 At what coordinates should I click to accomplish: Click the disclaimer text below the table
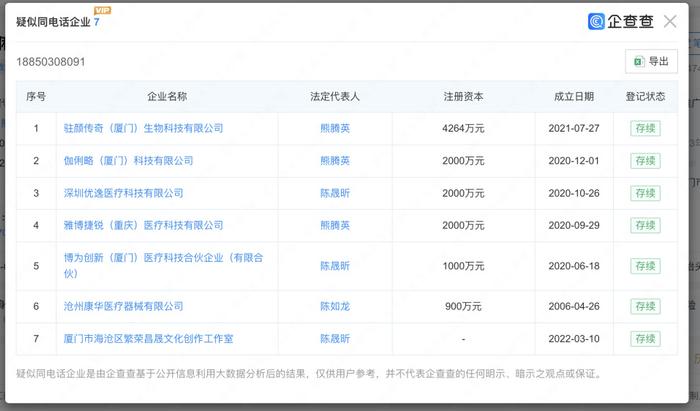click(309, 374)
